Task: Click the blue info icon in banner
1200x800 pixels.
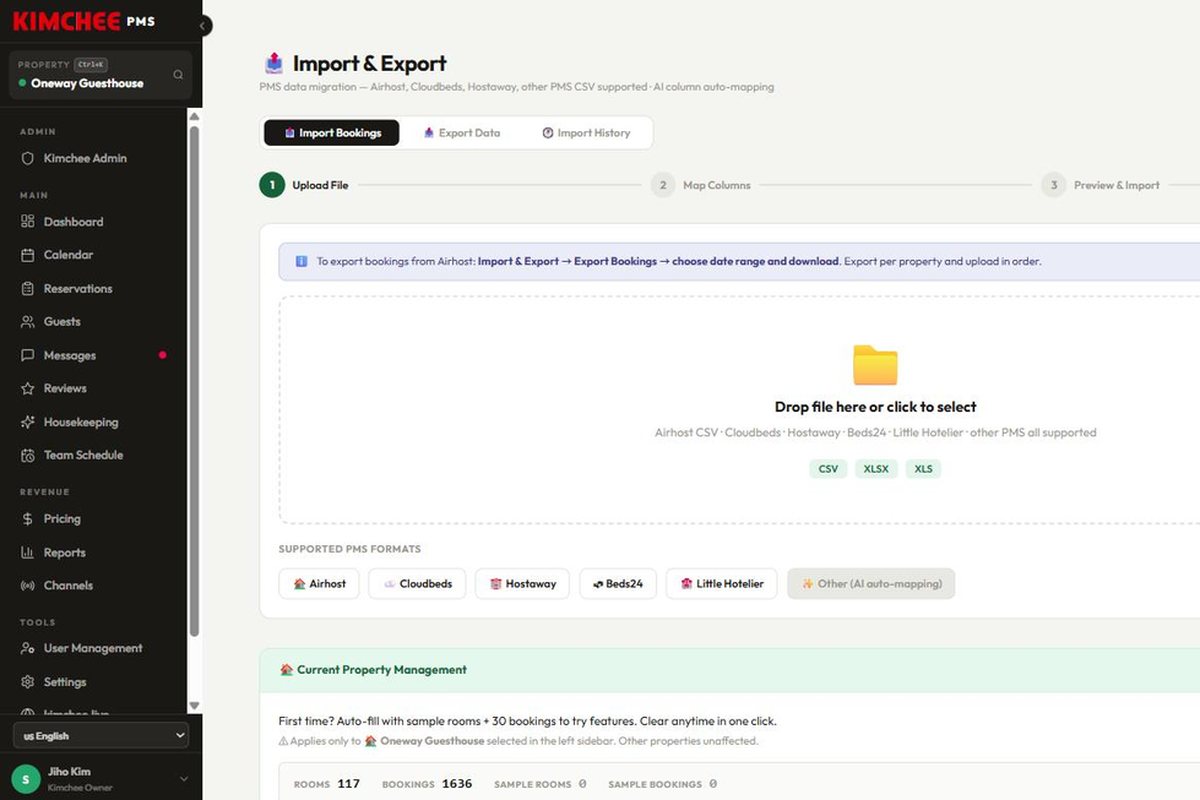Action: 301,261
